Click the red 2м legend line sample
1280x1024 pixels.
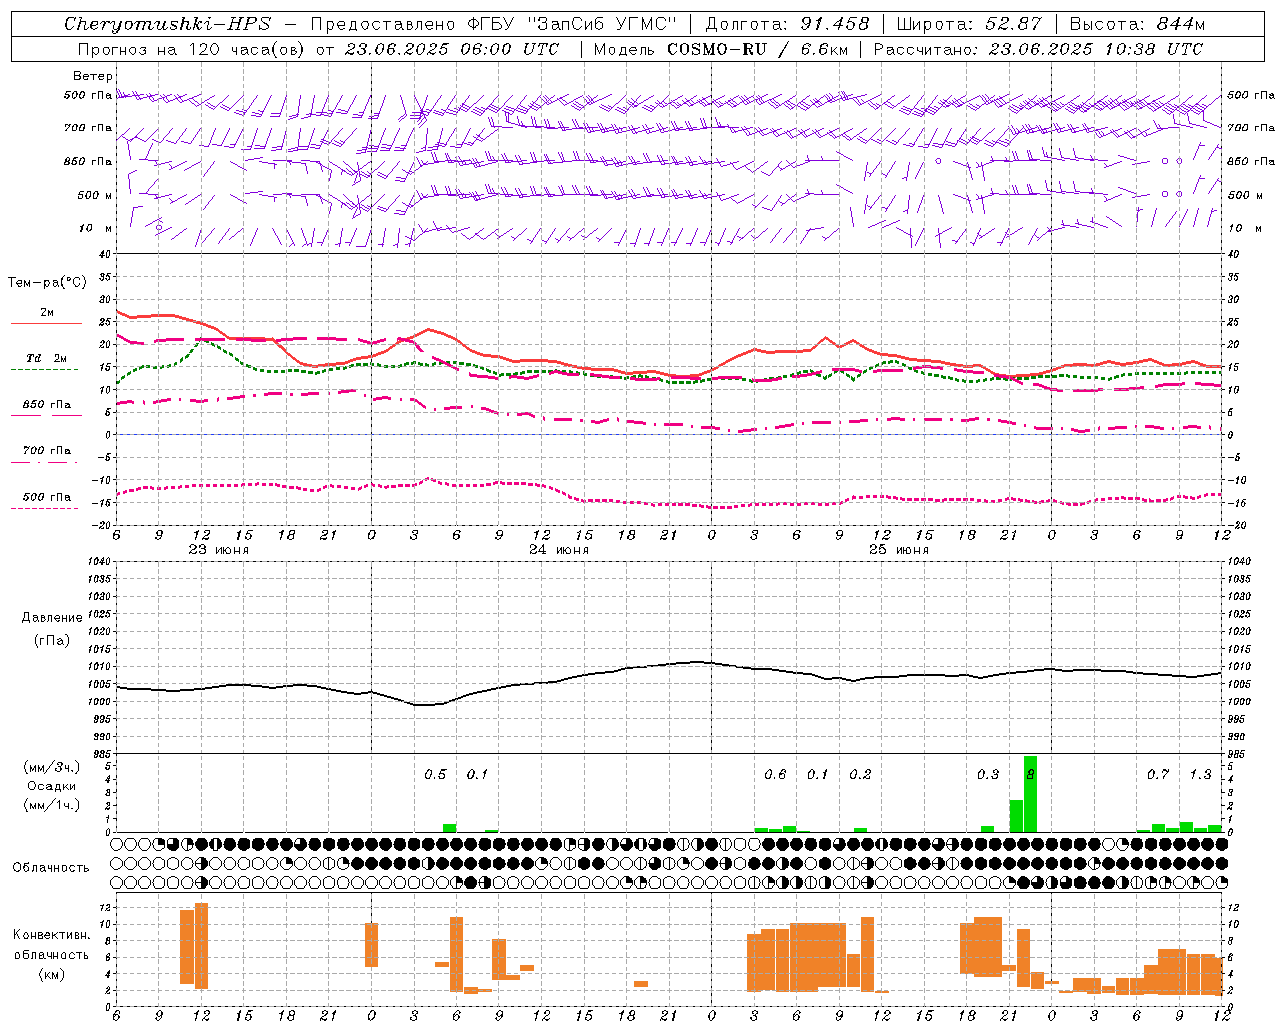tap(46, 323)
